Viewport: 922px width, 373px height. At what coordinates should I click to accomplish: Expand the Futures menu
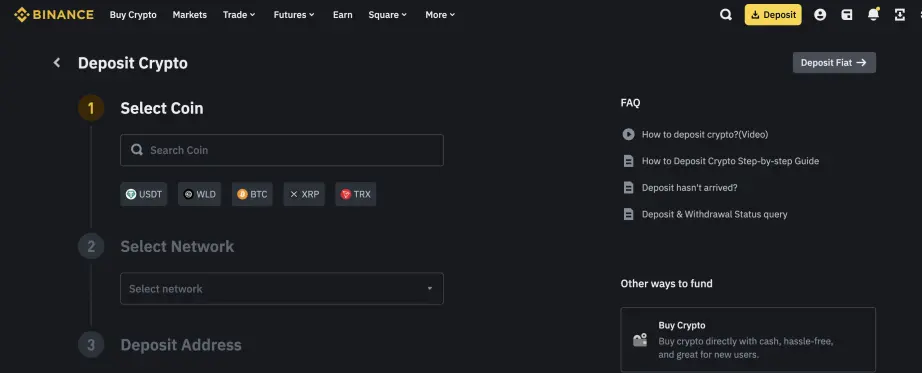[294, 15]
